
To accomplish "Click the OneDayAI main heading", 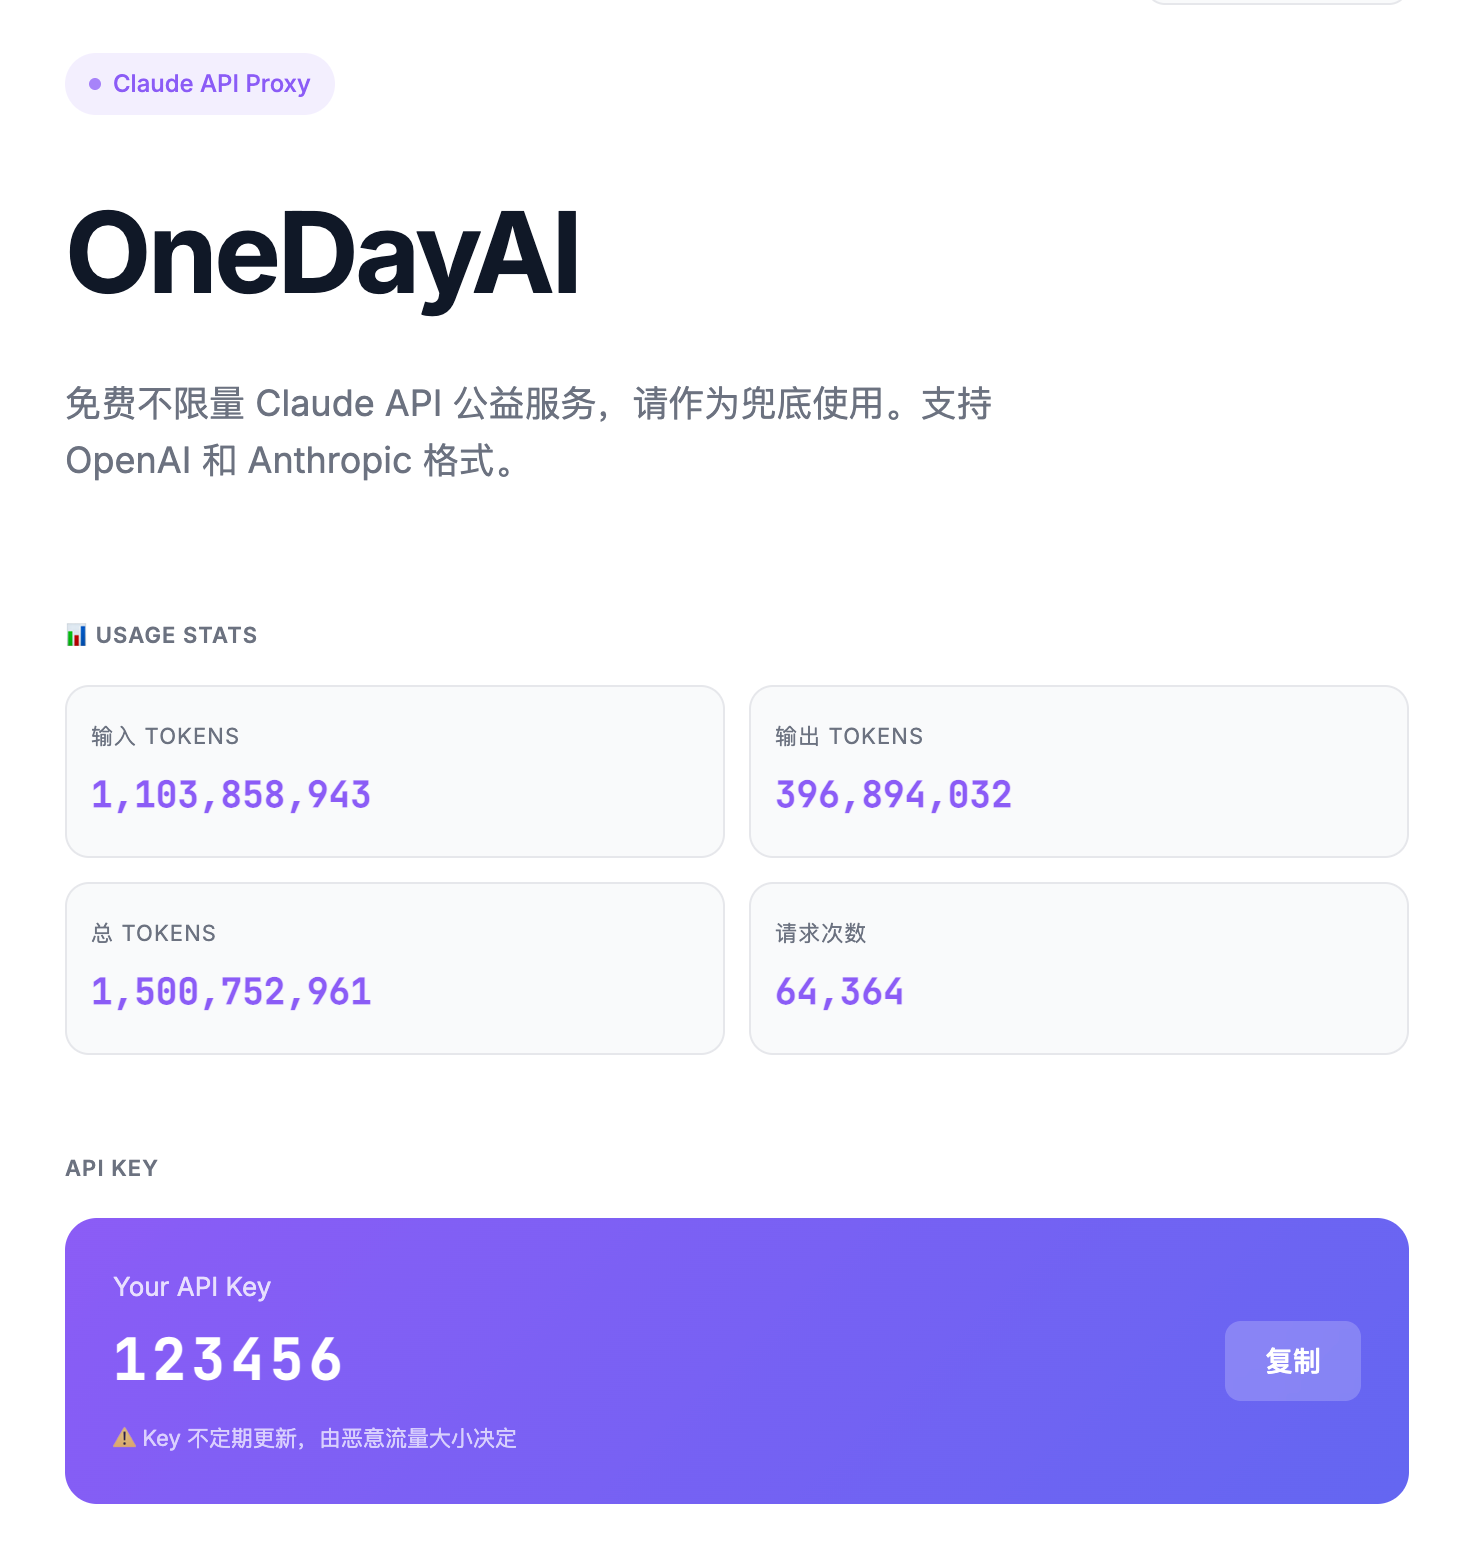I will (323, 255).
